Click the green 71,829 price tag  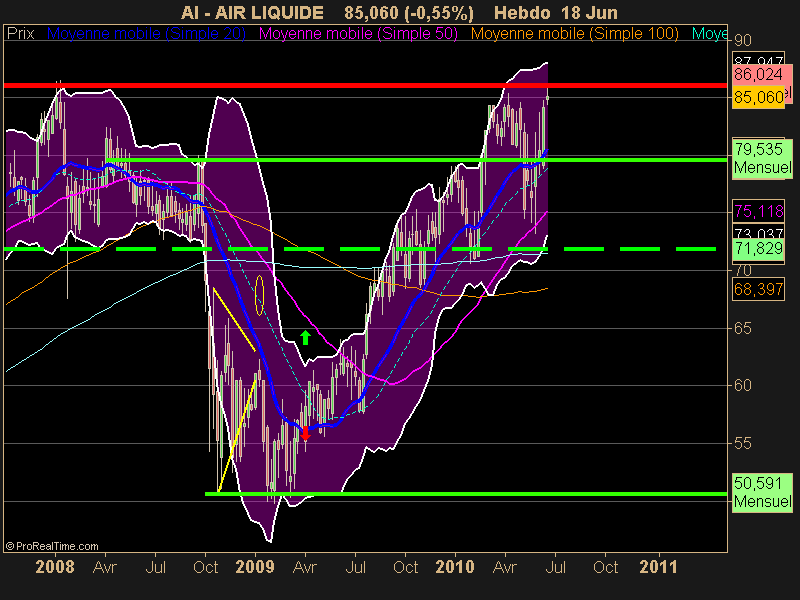click(758, 249)
